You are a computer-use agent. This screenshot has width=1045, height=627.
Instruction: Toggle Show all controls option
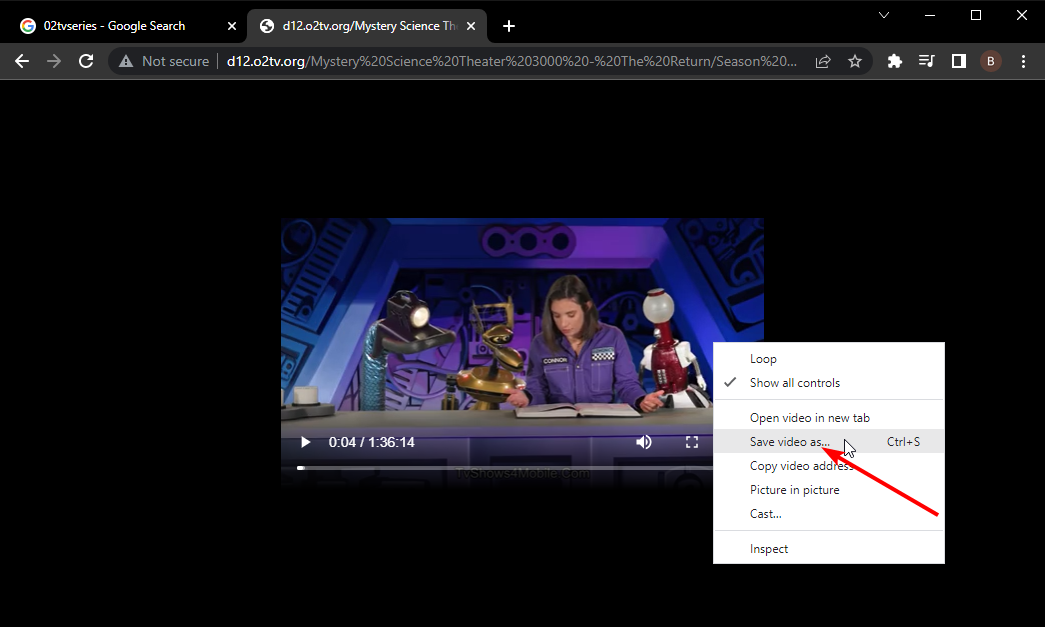[x=828, y=382]
